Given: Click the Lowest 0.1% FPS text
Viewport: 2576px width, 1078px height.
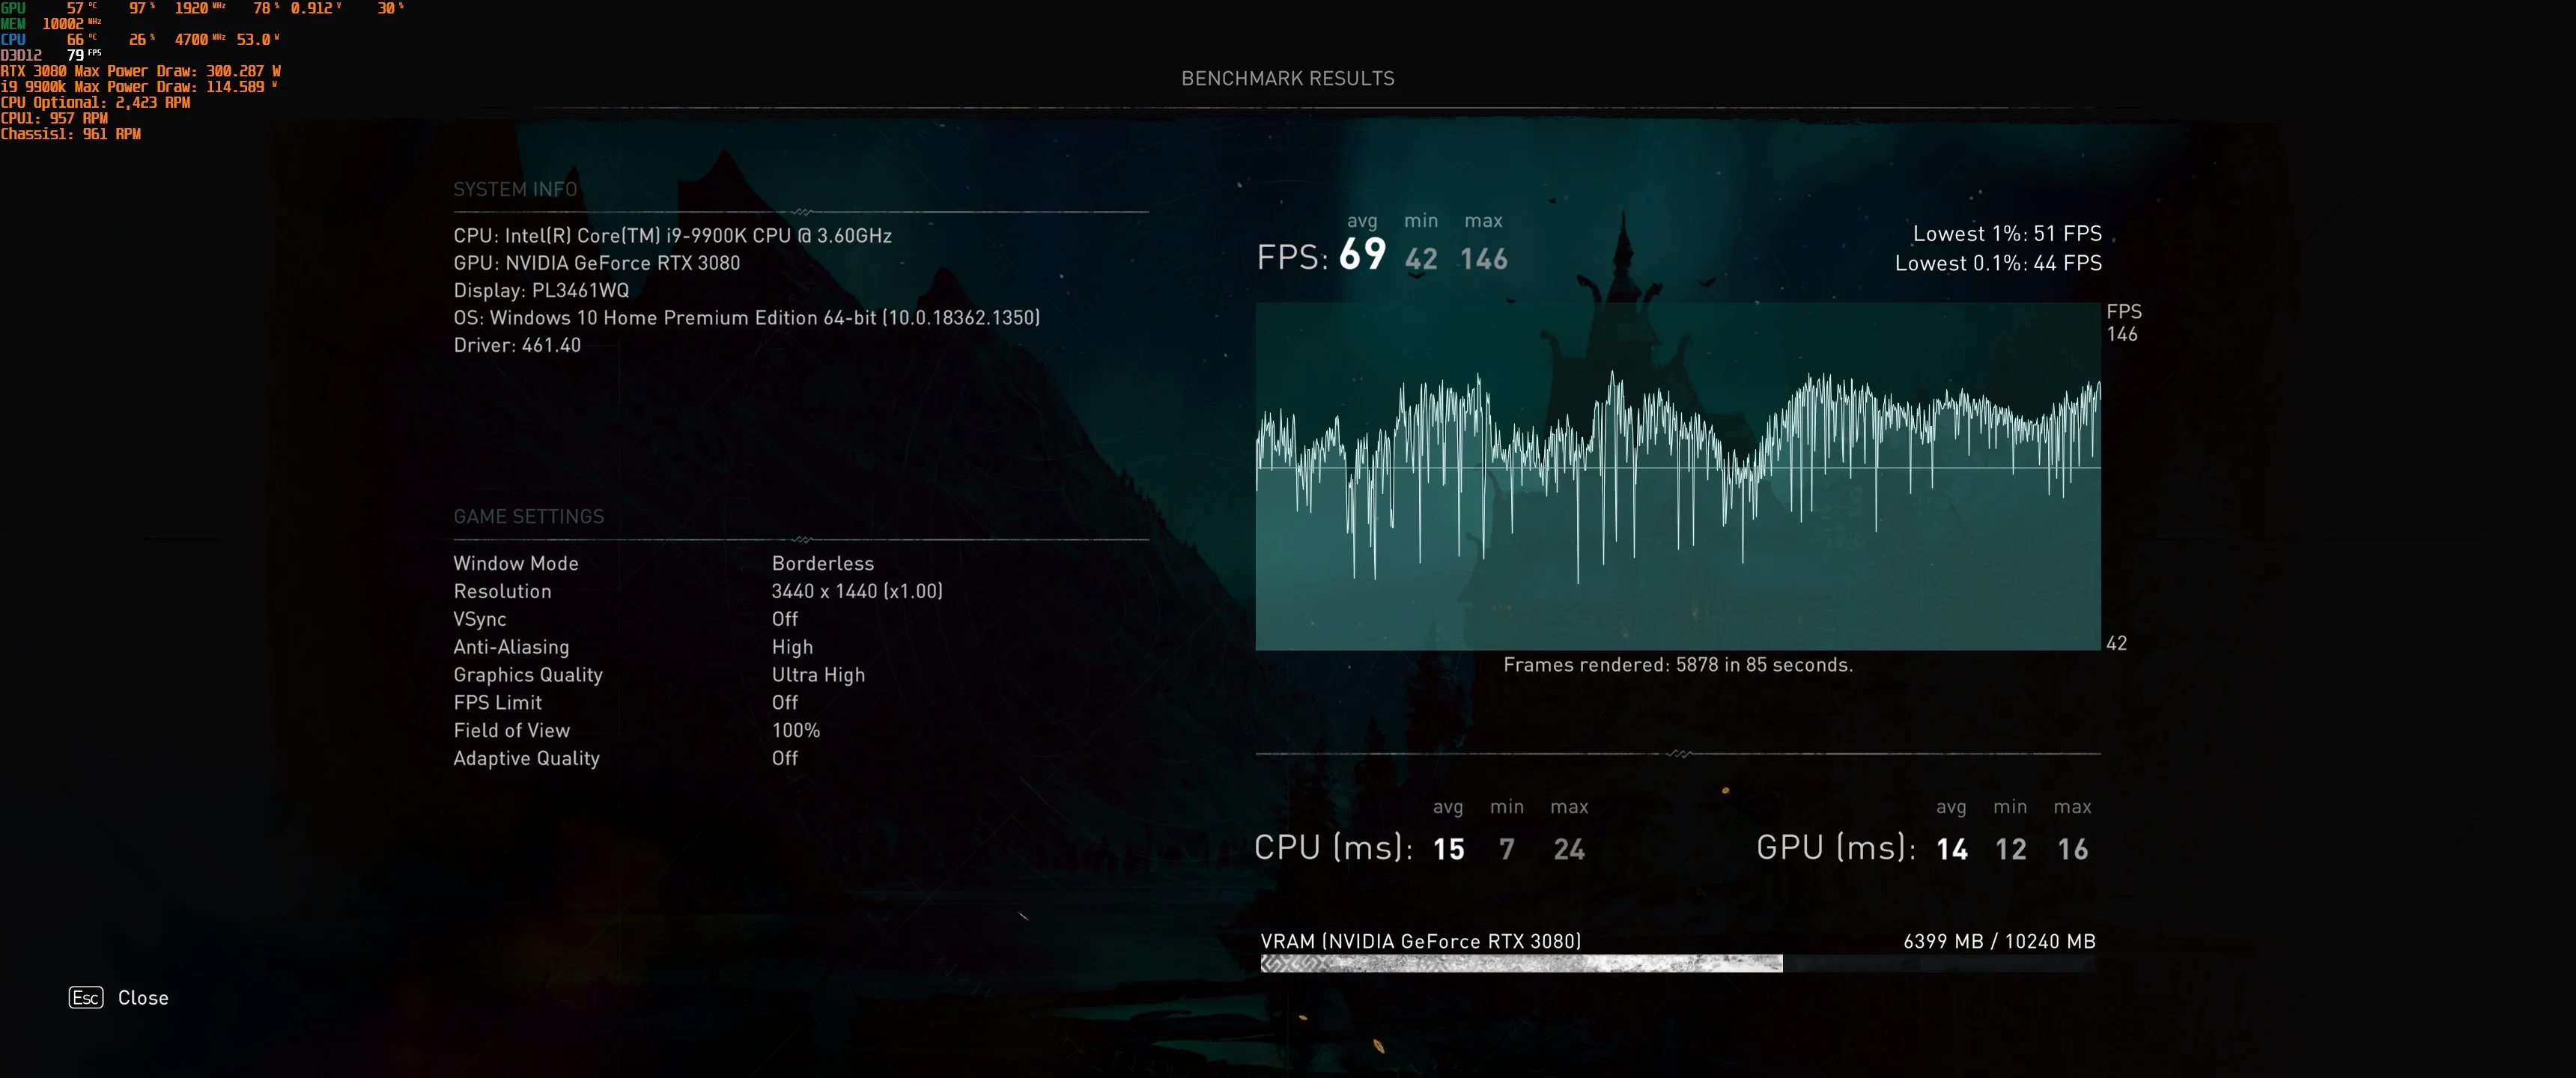Looking at the screenshot, I should click(1998, 263).
